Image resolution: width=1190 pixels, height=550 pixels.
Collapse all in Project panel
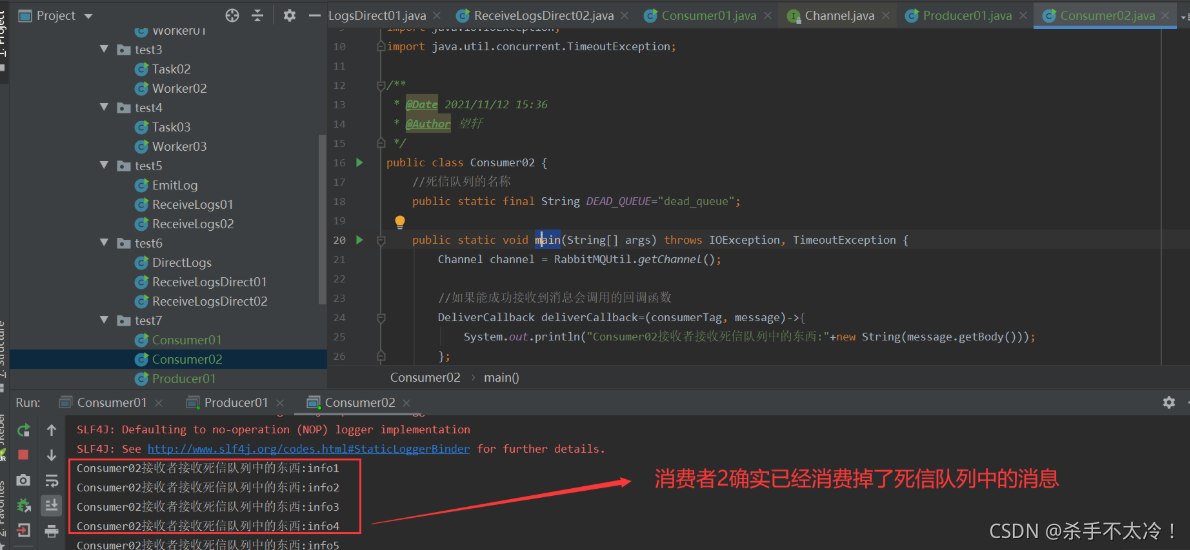[x=257, y=15]
